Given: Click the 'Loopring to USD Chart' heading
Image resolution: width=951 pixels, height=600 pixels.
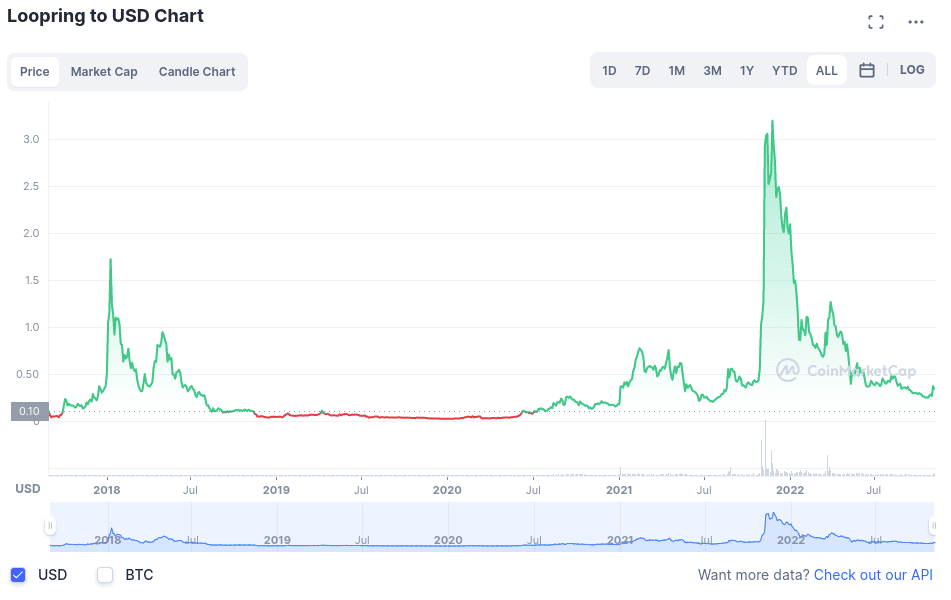Looking at the screenshot, I should tap(106, 16).
